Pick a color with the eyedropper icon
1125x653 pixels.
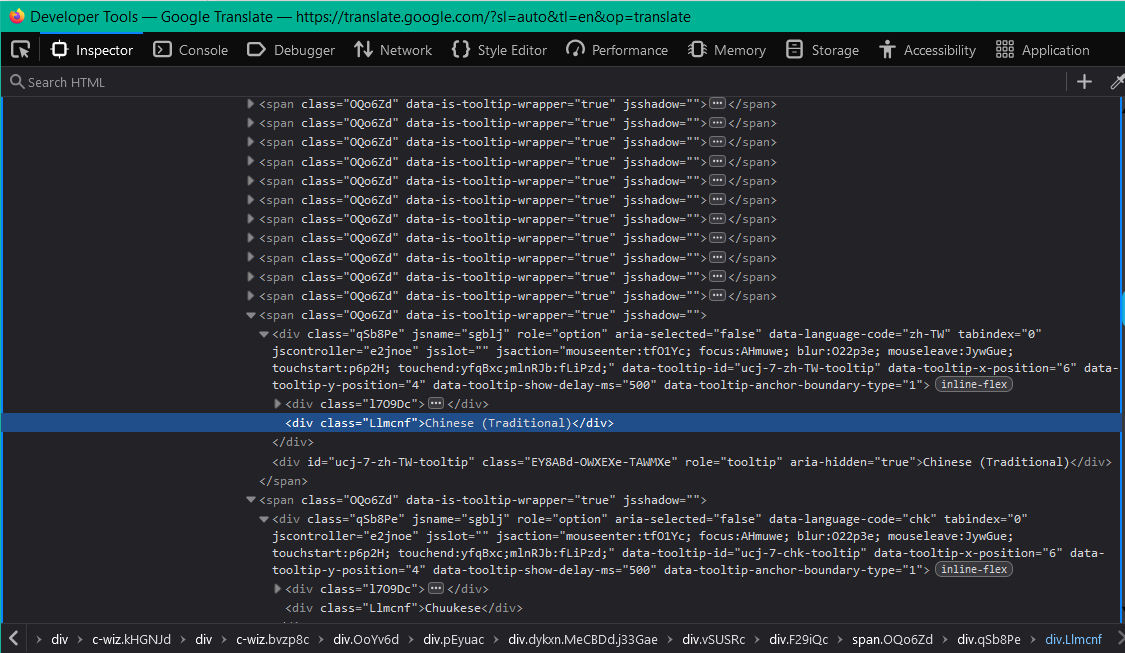pos(1117,82)
